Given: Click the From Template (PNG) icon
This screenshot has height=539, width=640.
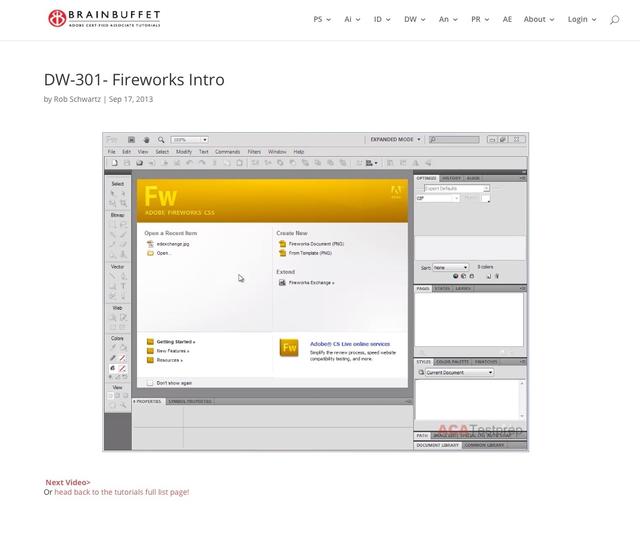Looking at the screenshot, I should click(282, 253).
